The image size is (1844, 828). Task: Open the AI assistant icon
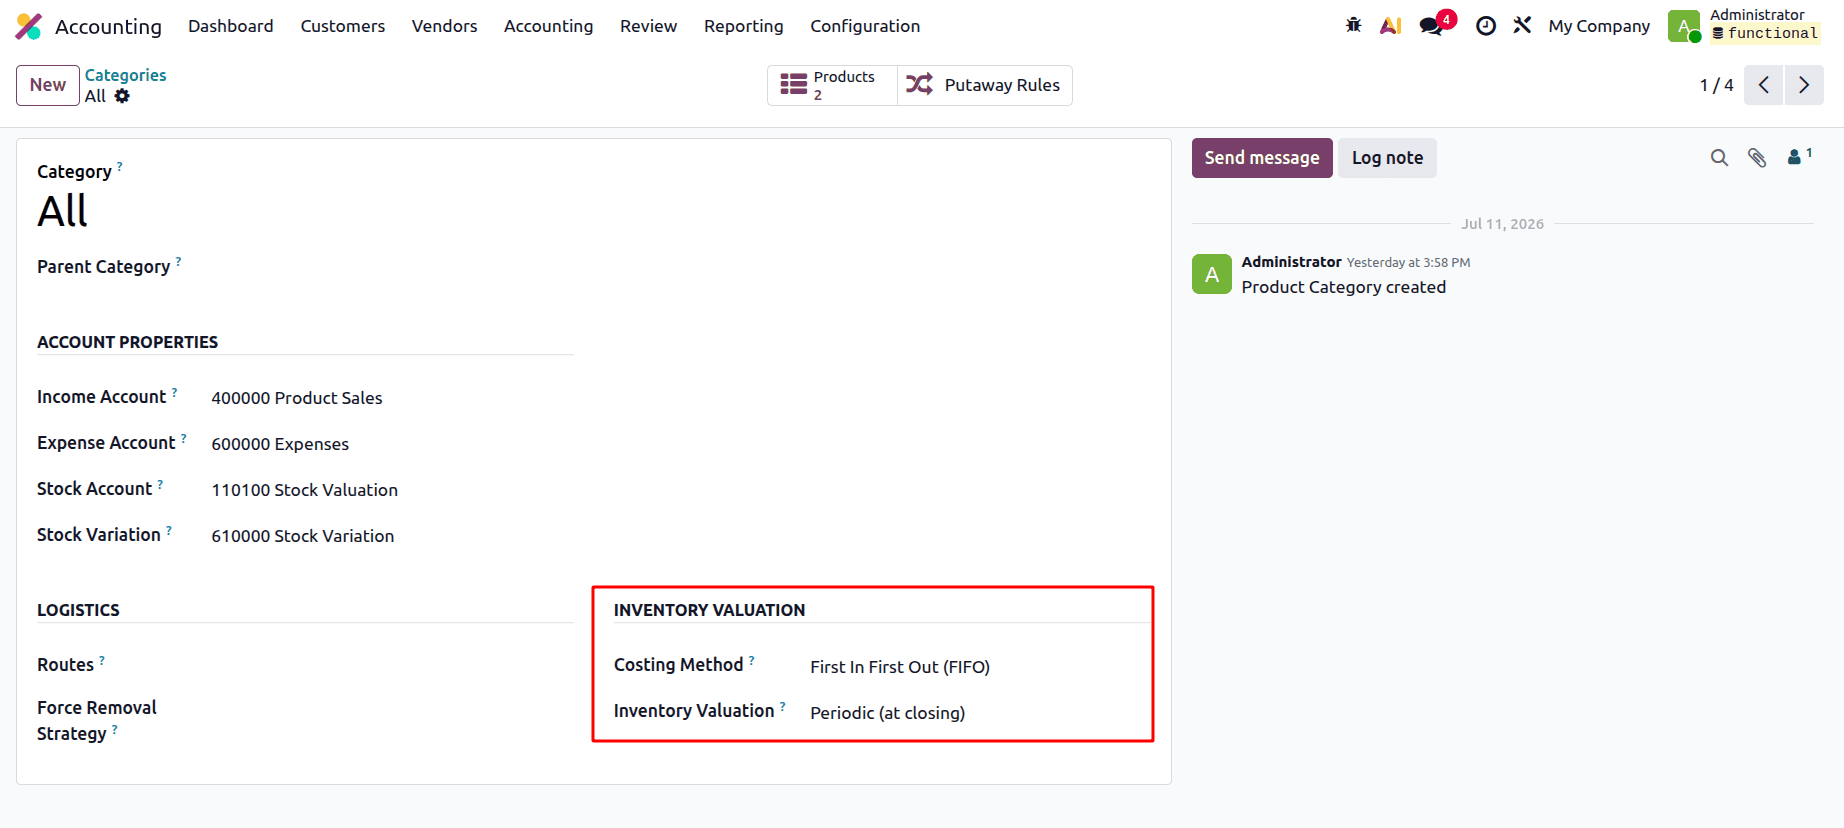coord(1390,26)
